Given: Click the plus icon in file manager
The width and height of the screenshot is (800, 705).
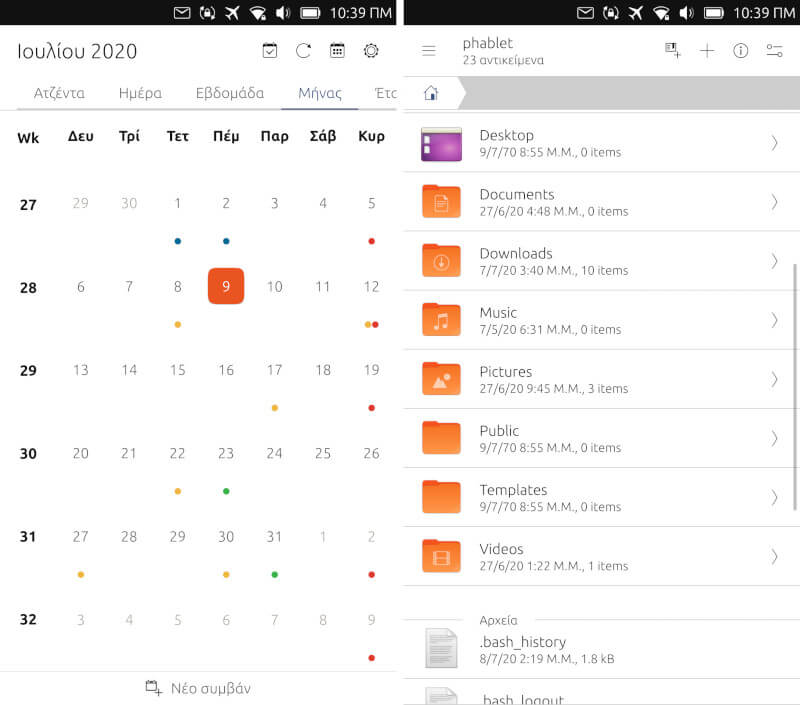Looking at the screenshot, I should (707, 51).
